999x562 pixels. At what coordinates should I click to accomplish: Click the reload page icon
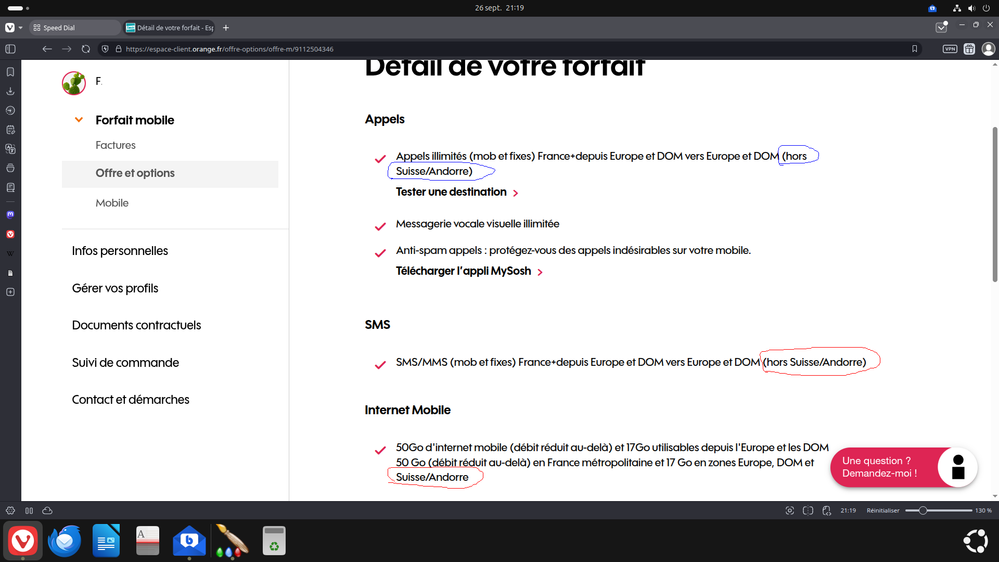point(86,49)
